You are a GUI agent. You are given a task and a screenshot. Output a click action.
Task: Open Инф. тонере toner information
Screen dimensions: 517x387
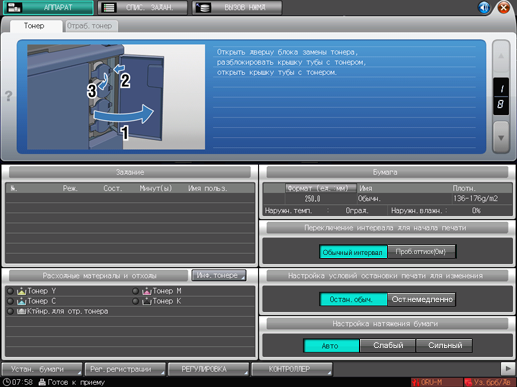(x=219, y=275)
